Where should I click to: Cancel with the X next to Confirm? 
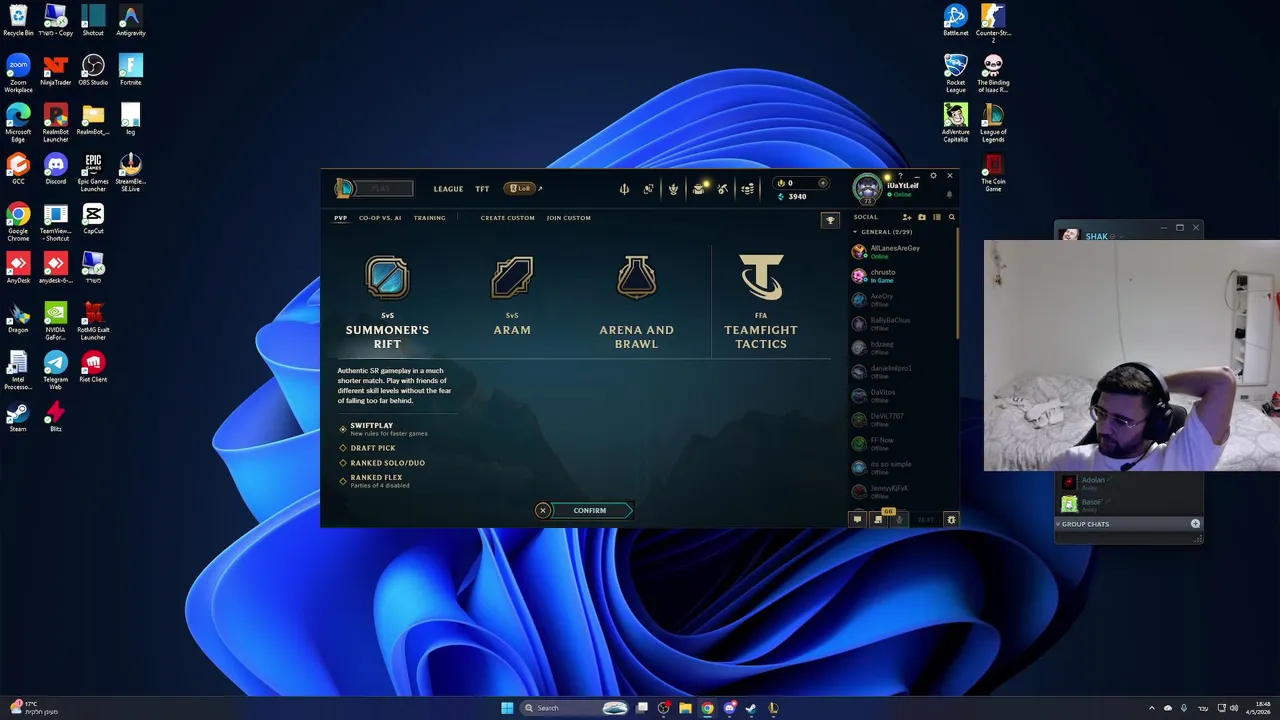tap(543, 510)
